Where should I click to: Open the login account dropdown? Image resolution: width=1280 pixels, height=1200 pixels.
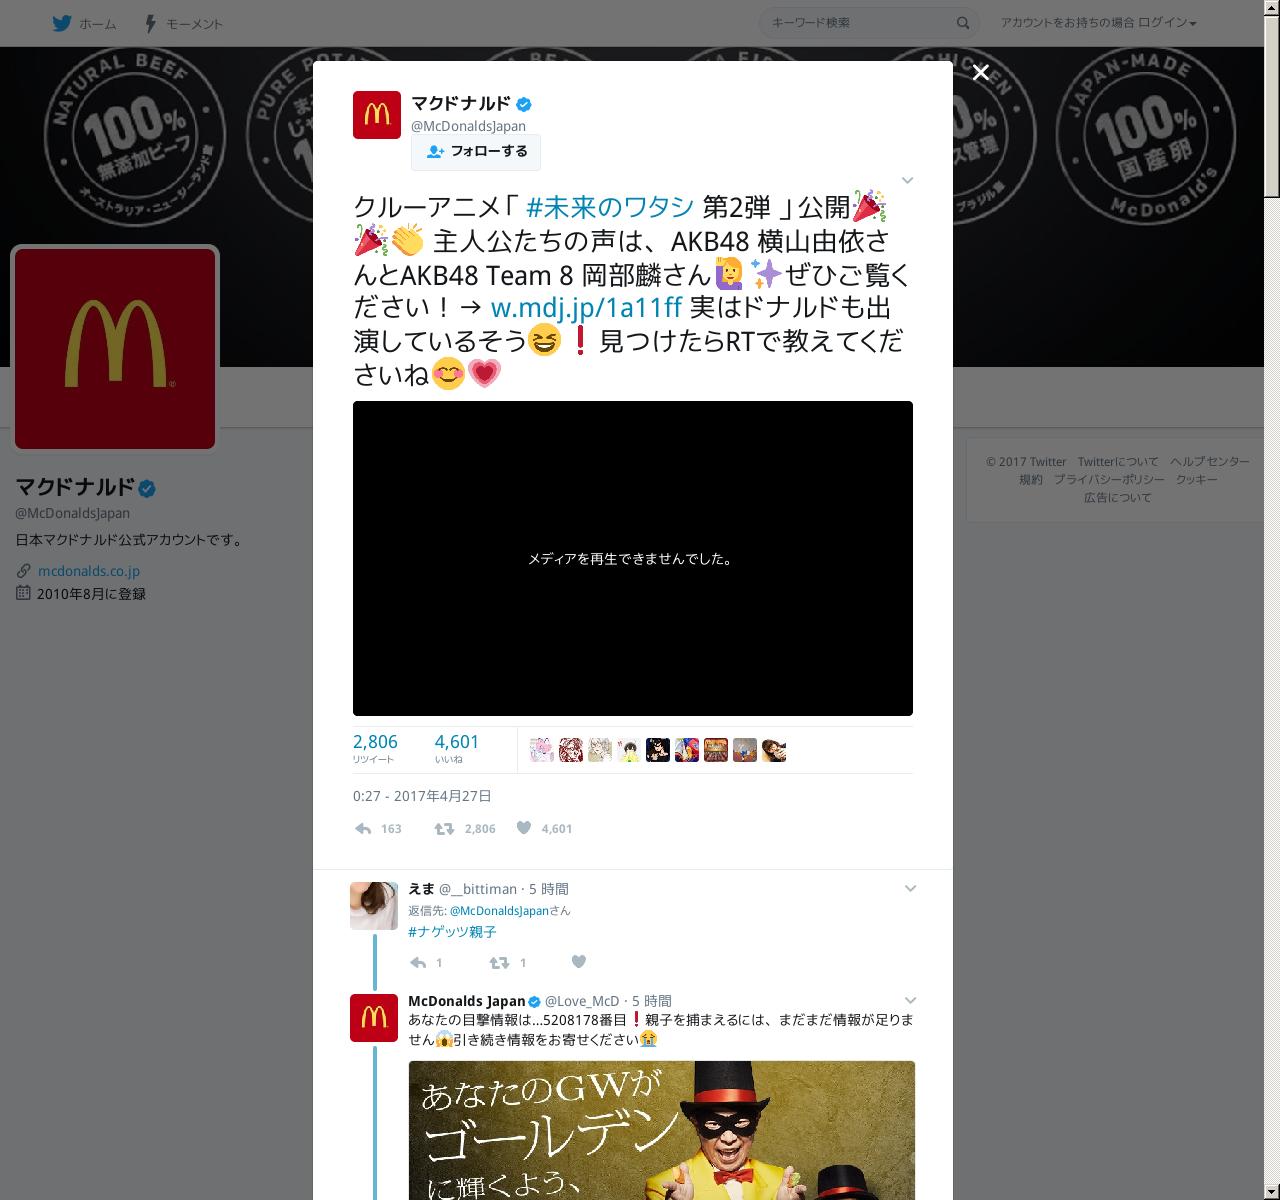(1098, 23)
